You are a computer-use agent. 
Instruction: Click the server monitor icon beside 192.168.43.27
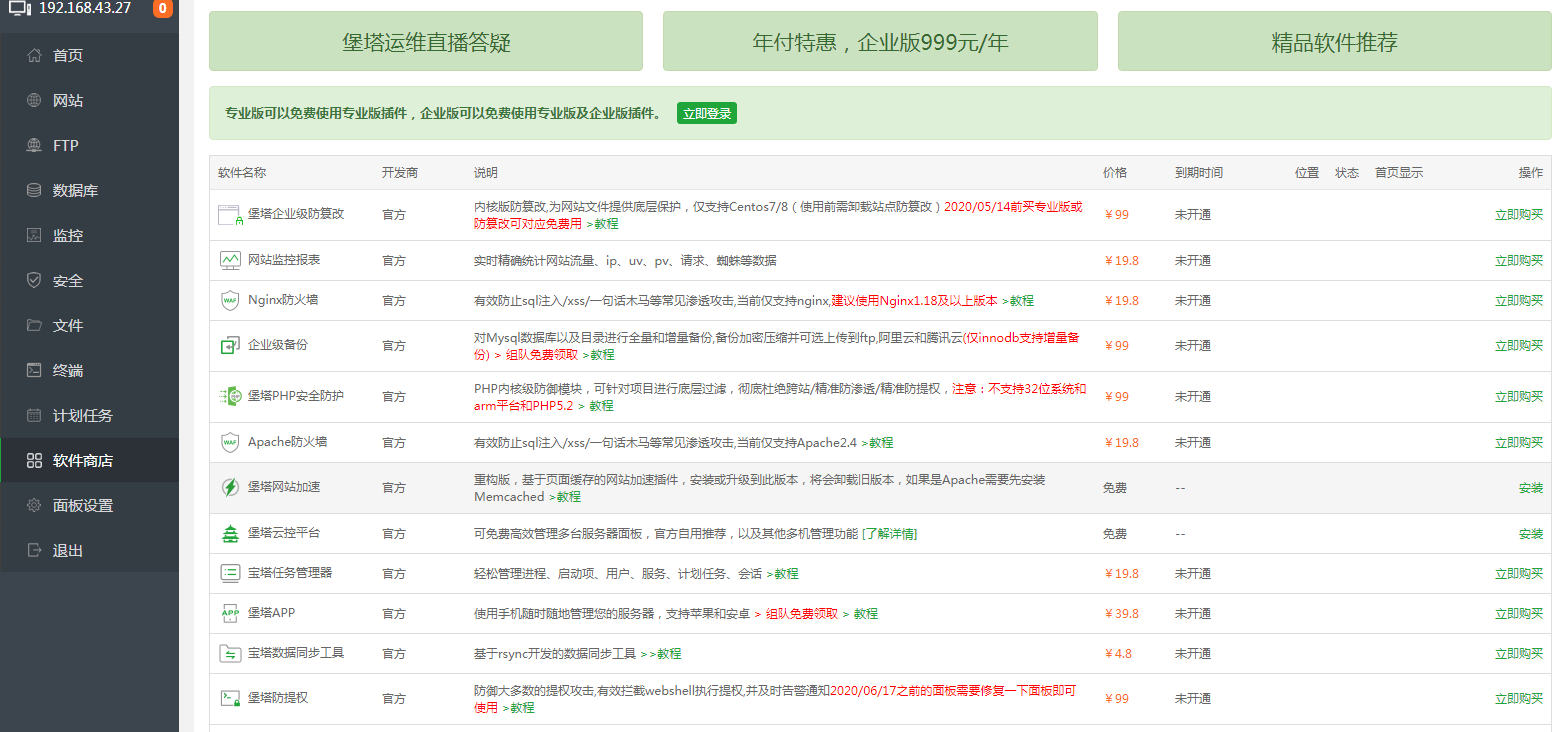click(x=20, y=8)
